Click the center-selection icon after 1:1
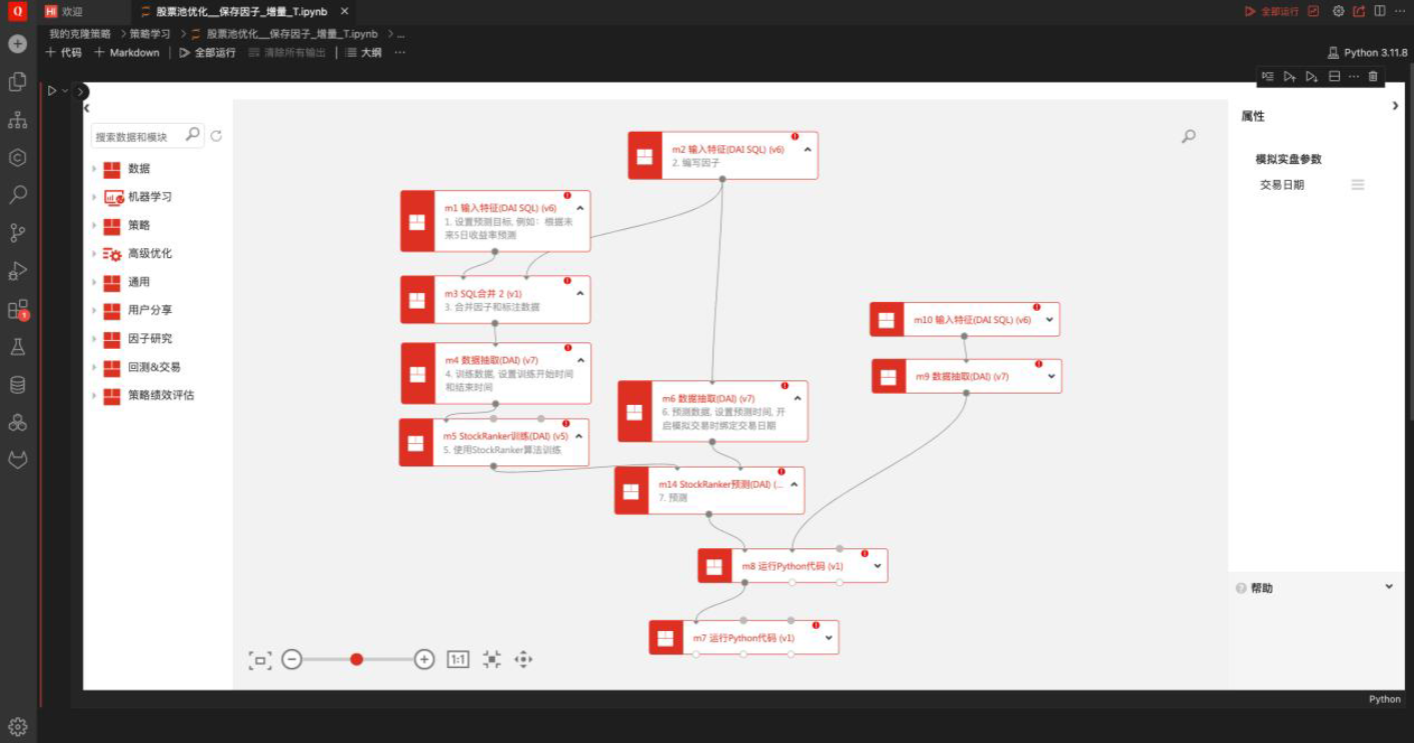Viewport: 1414px width, 743px height. click(x=491, y=659)
